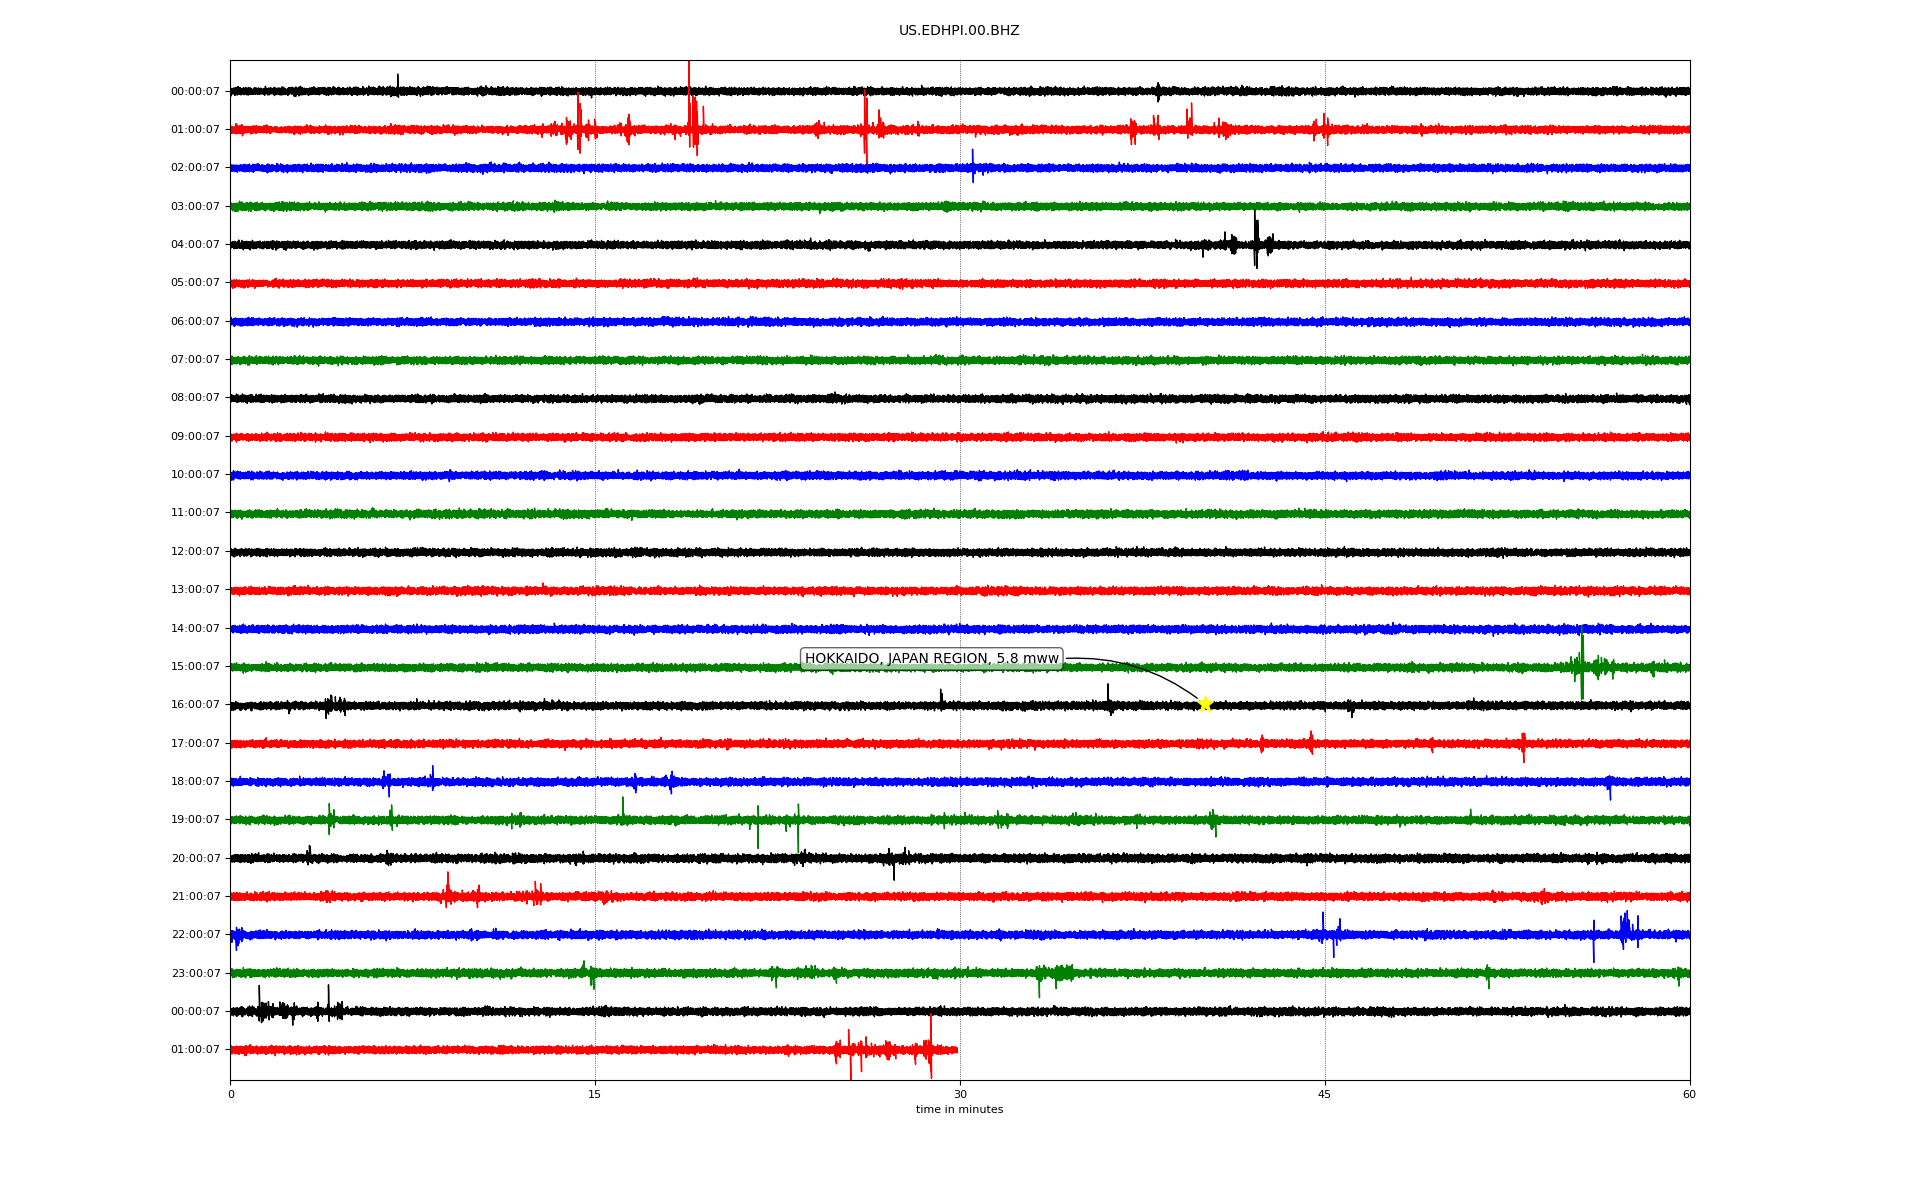Click the 16:00:07 time label
1920x1200 pixels.
point(195,705)
